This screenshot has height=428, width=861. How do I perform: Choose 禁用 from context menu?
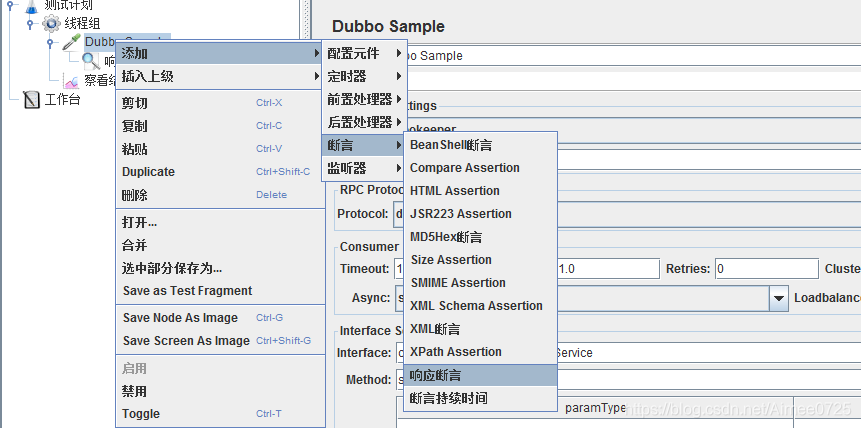tap(220, 391)
